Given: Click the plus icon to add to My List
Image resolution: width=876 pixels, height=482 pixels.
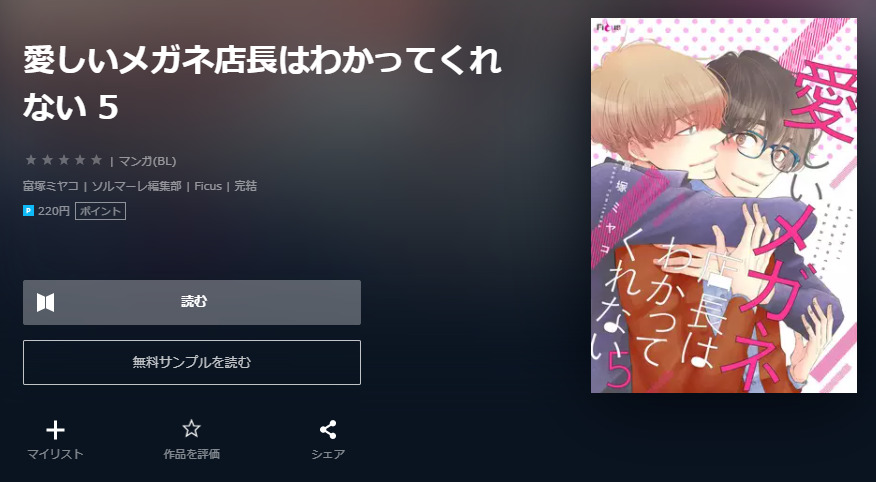Looking at the screenshot, I should [55, 430].
